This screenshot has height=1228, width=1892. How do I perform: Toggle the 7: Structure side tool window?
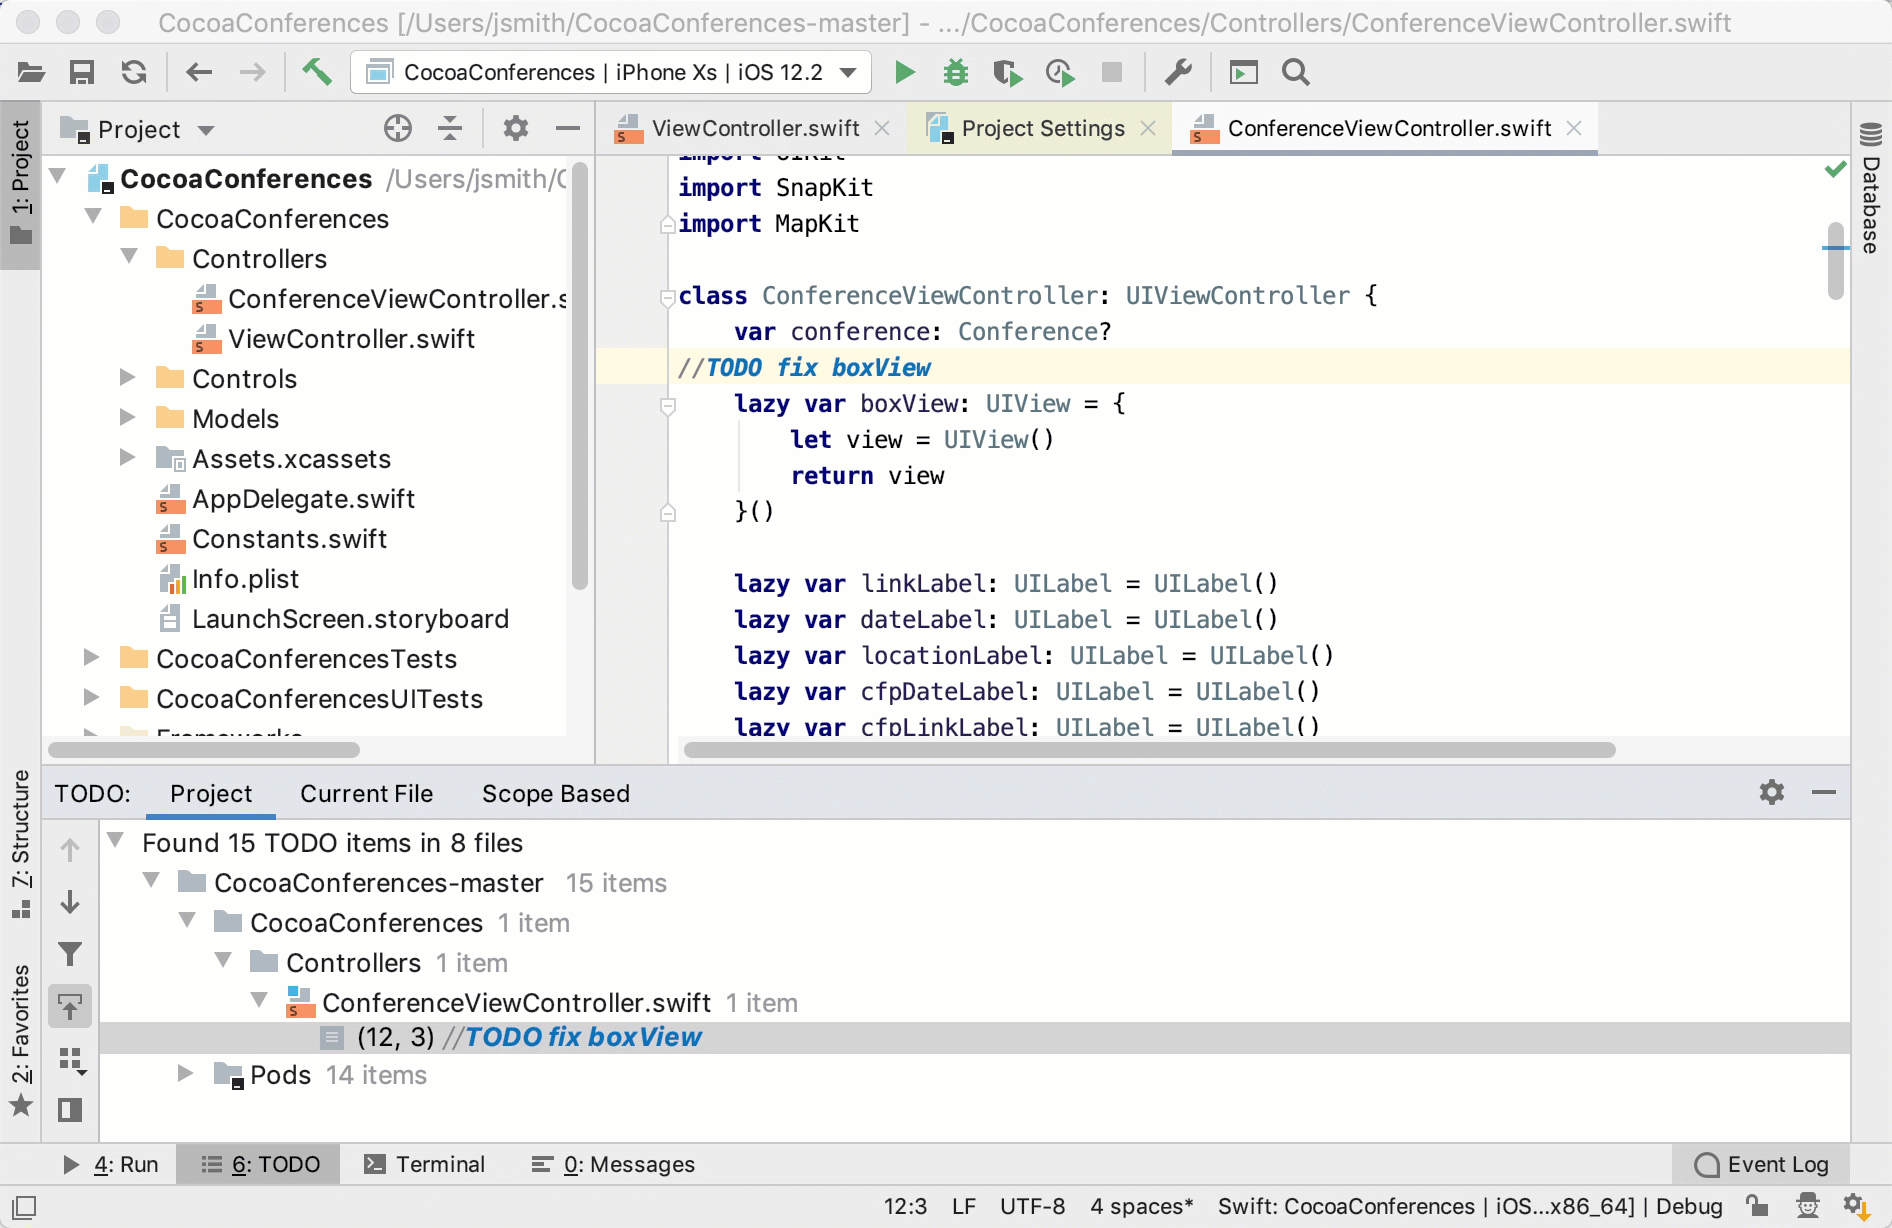click(x=21, y=844)
